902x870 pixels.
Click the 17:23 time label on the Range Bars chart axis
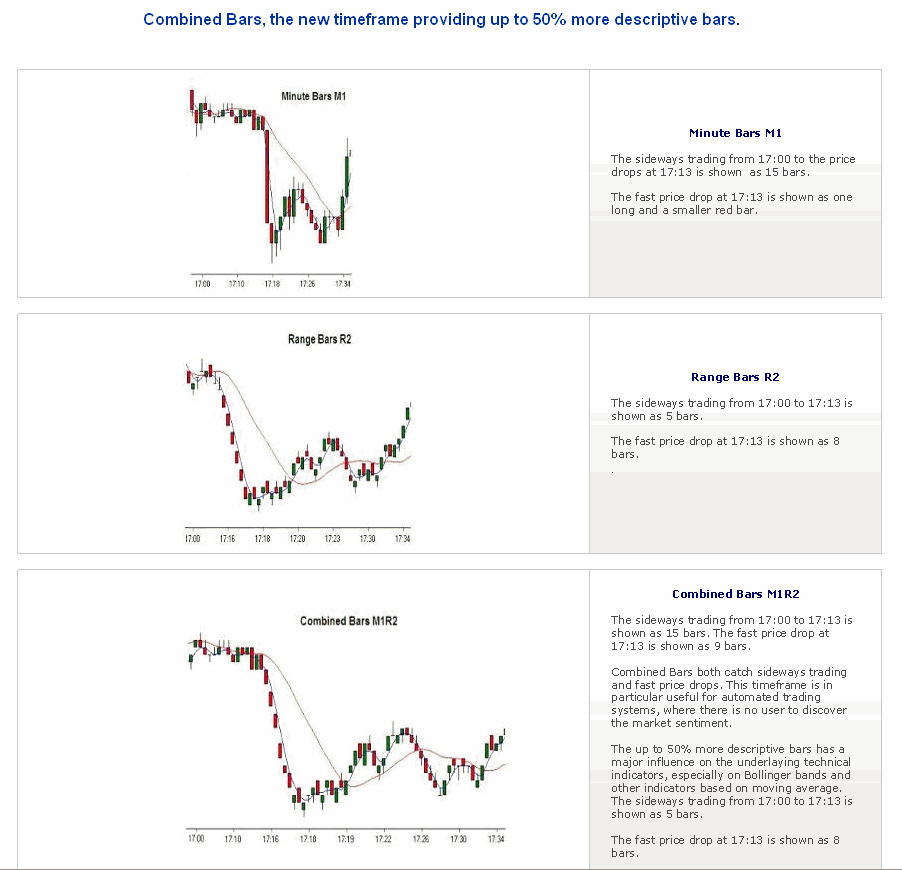333,538
